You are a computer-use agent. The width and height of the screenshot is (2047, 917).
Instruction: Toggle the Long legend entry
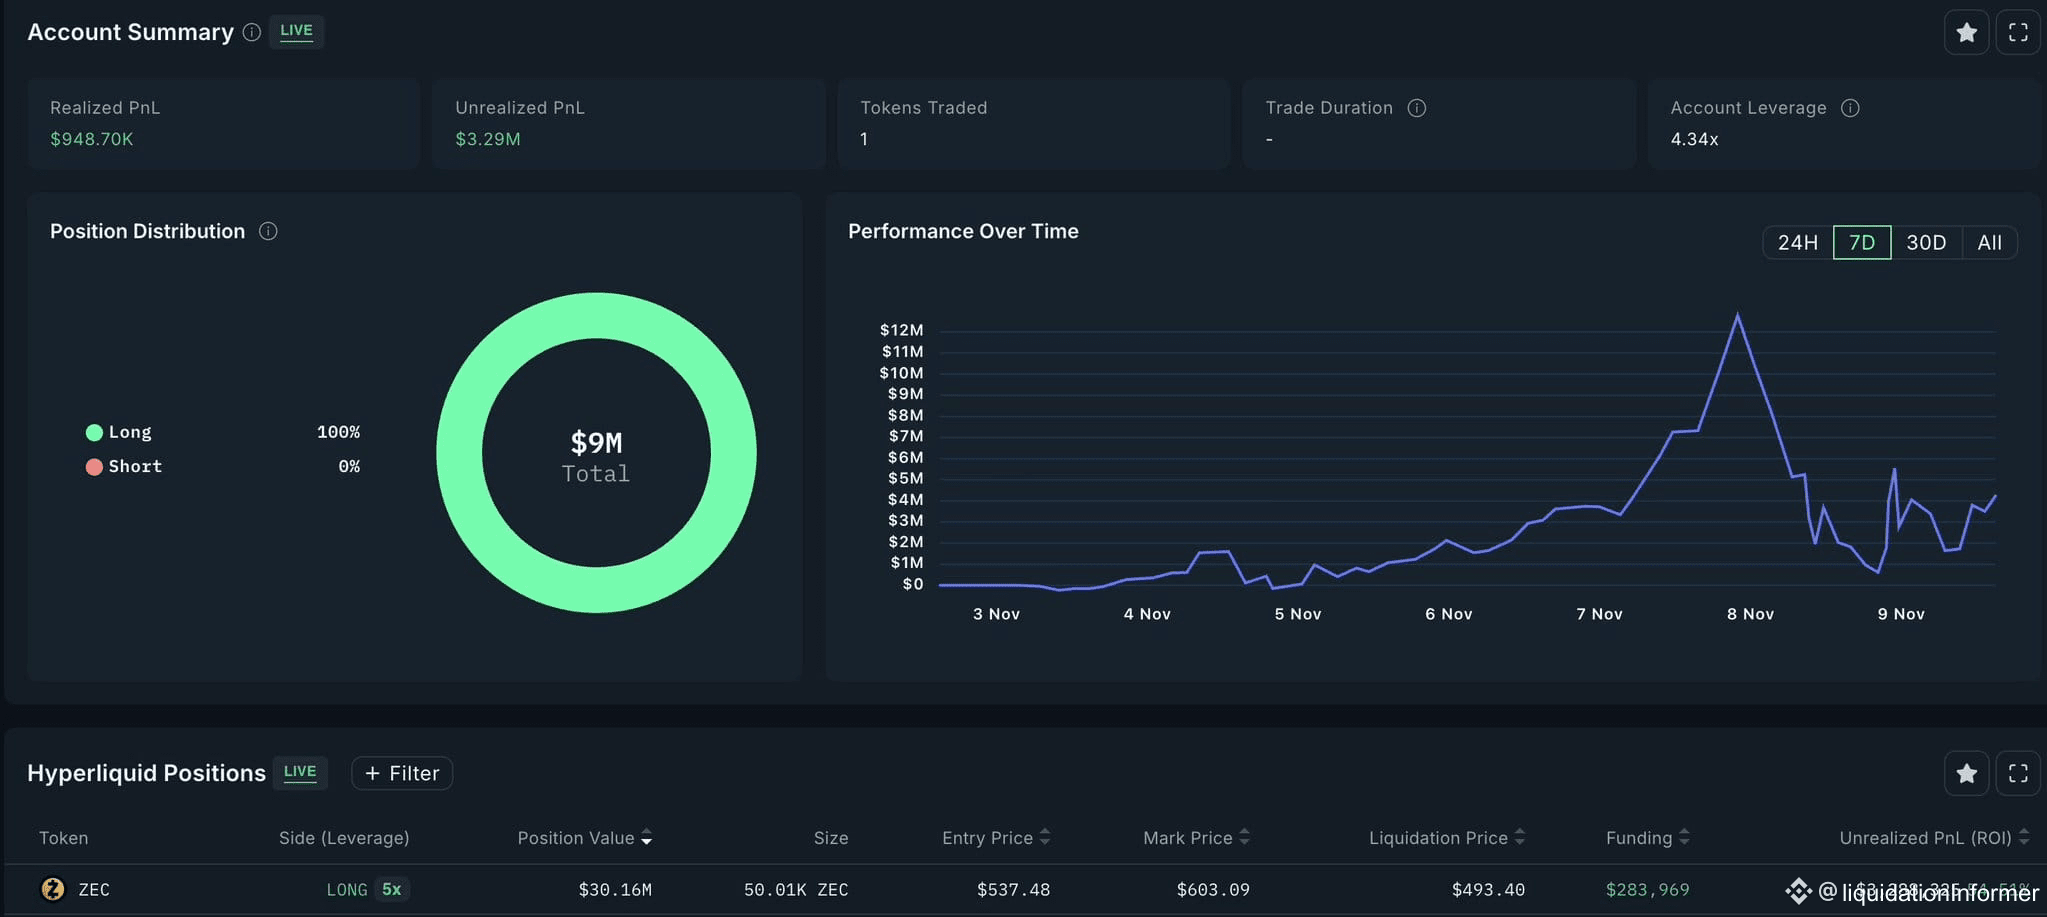119,432
